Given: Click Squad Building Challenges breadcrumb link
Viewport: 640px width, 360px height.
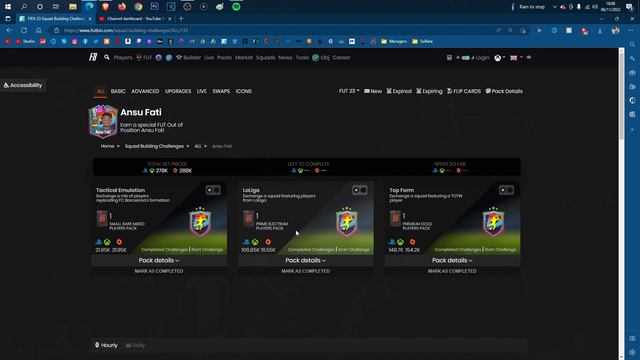Looking at the screenshot, I should pos(154,146).
